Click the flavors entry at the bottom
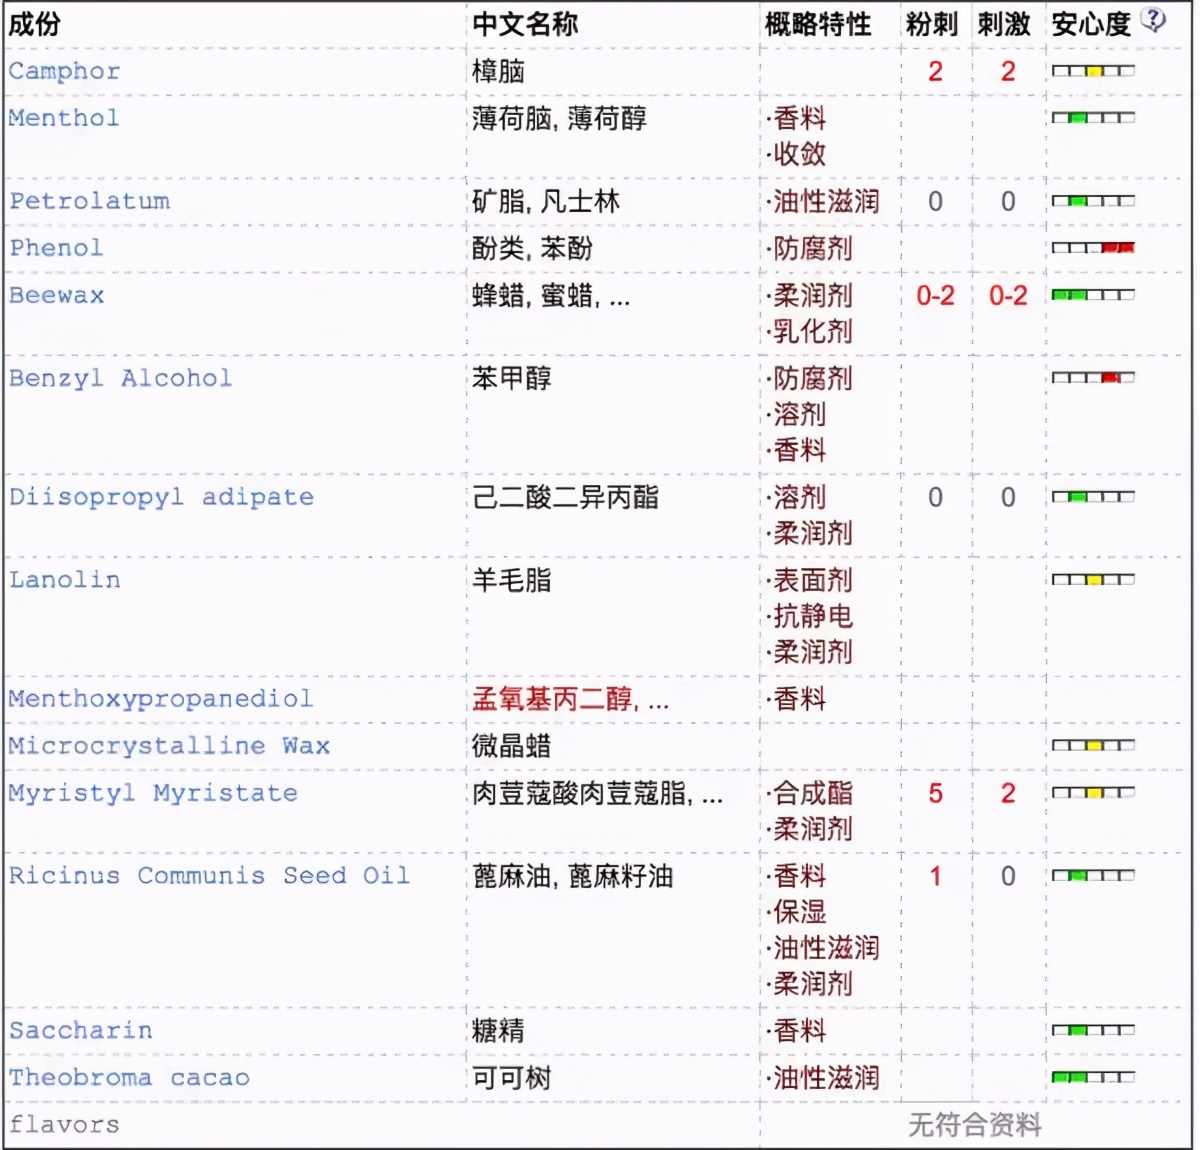The image size is (1200, 1150). tap(62, 1124)
